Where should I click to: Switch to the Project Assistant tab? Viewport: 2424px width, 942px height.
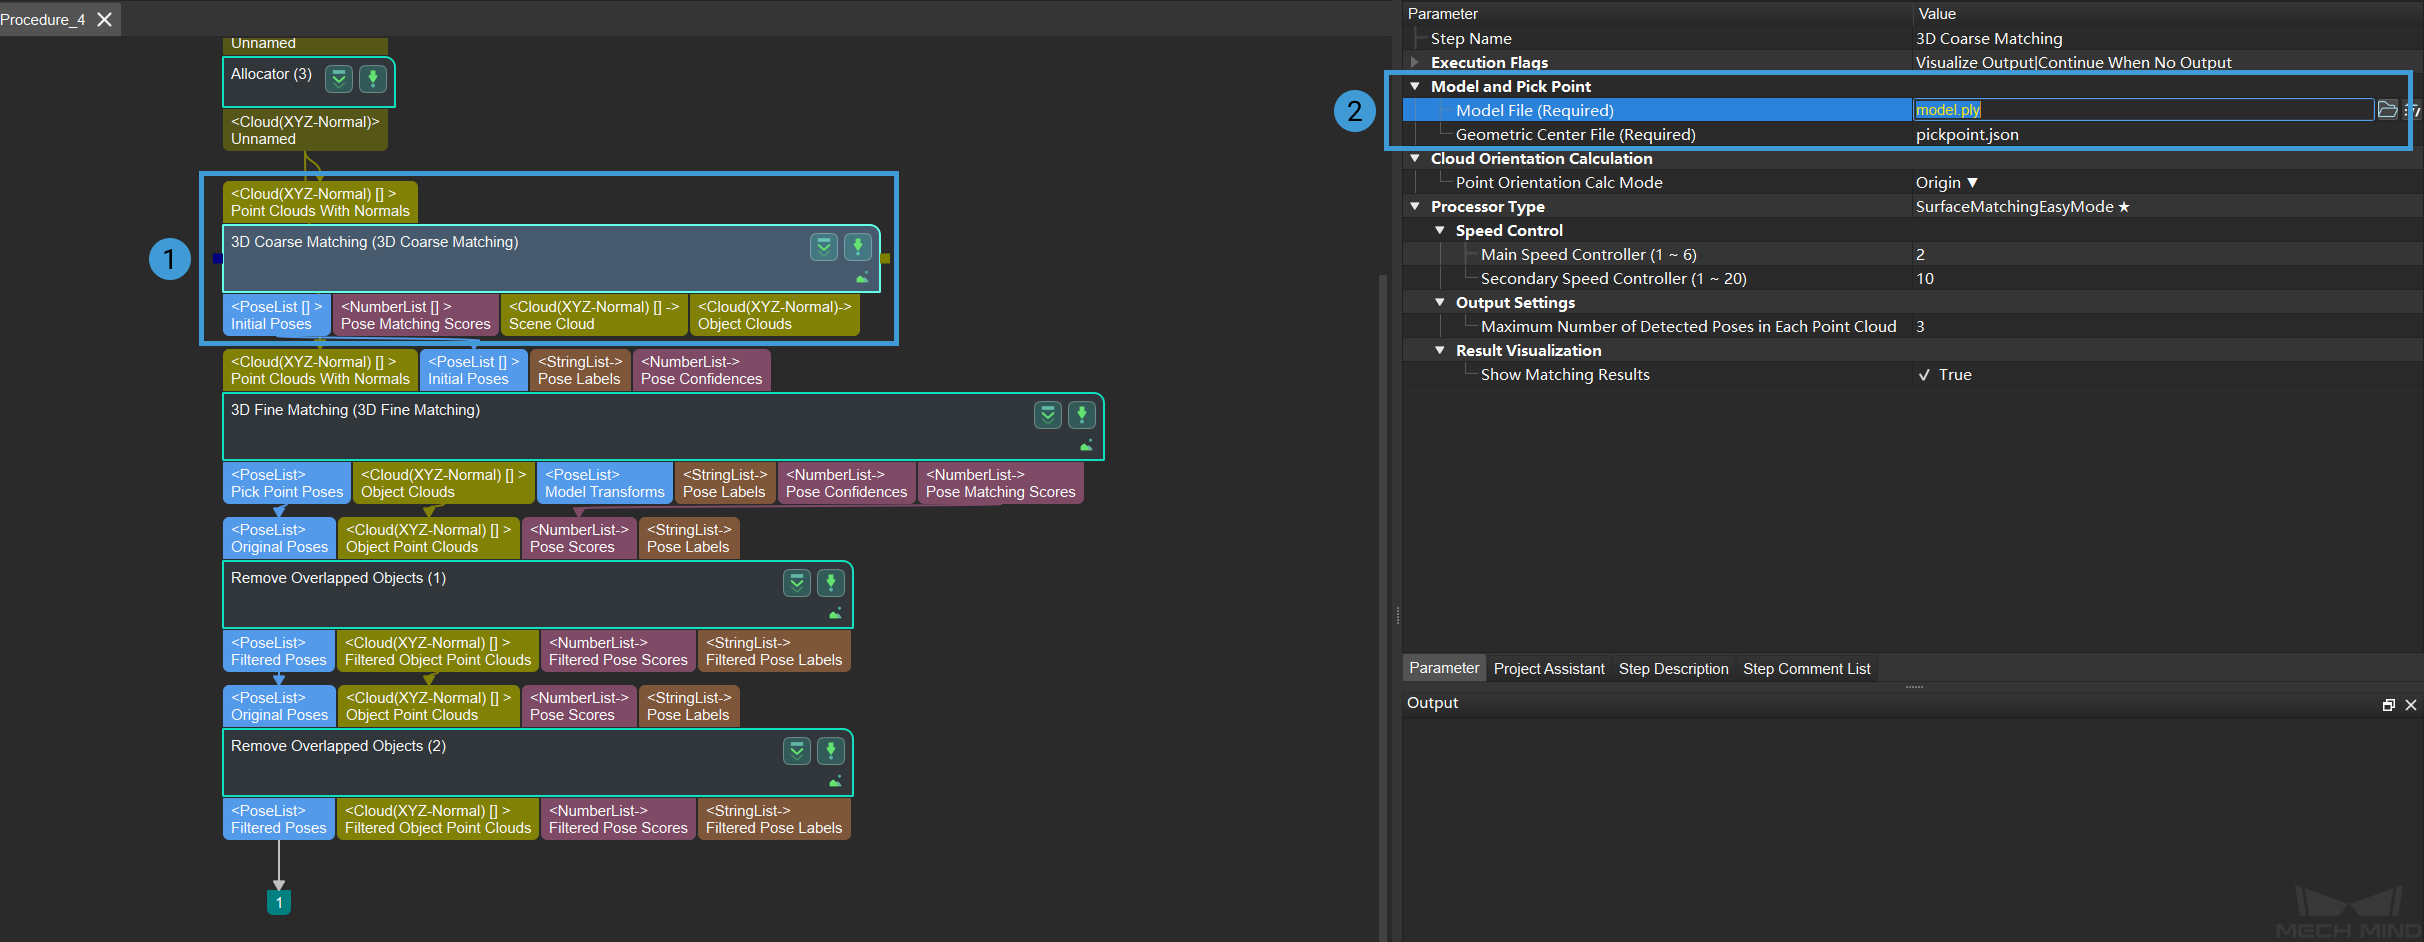pos(1548,669)
